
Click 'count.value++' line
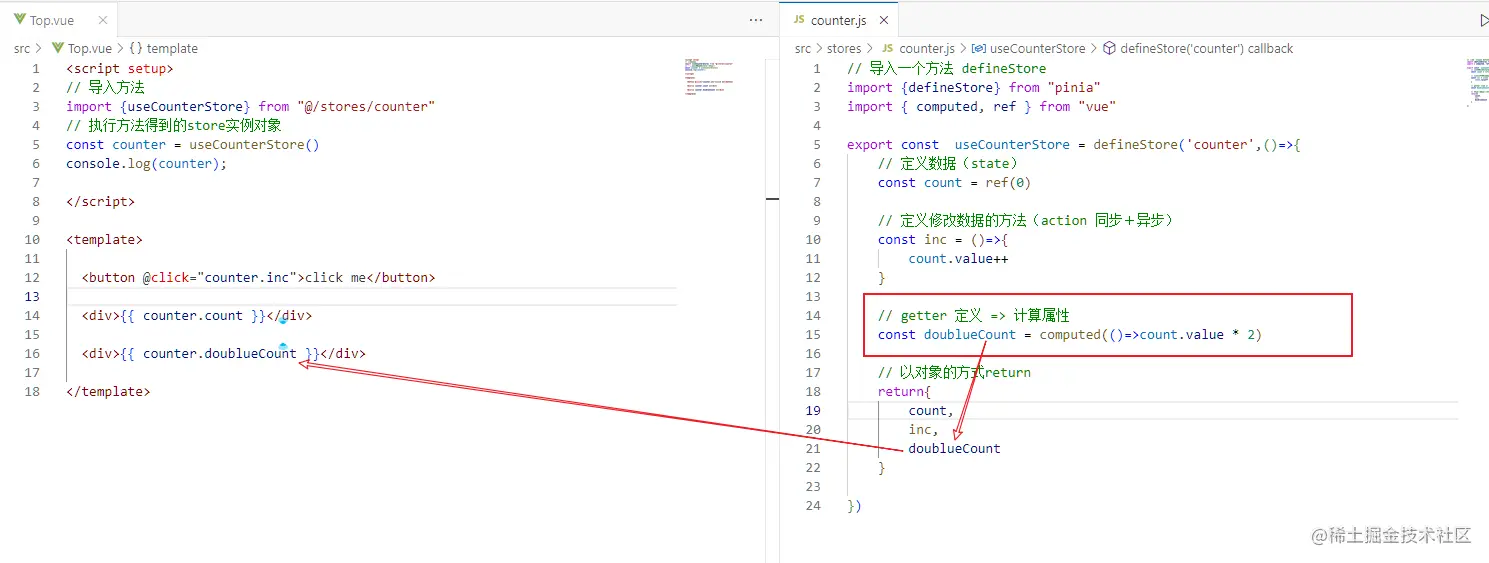pos(959,259)
